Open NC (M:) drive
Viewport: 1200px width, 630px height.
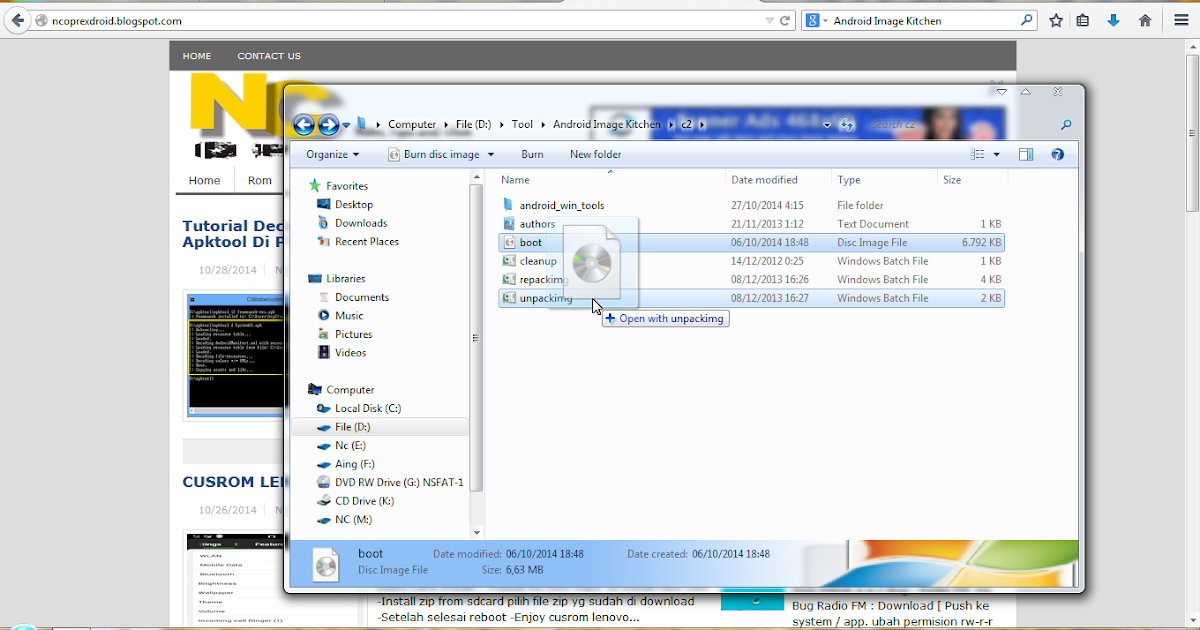point(352,520)
